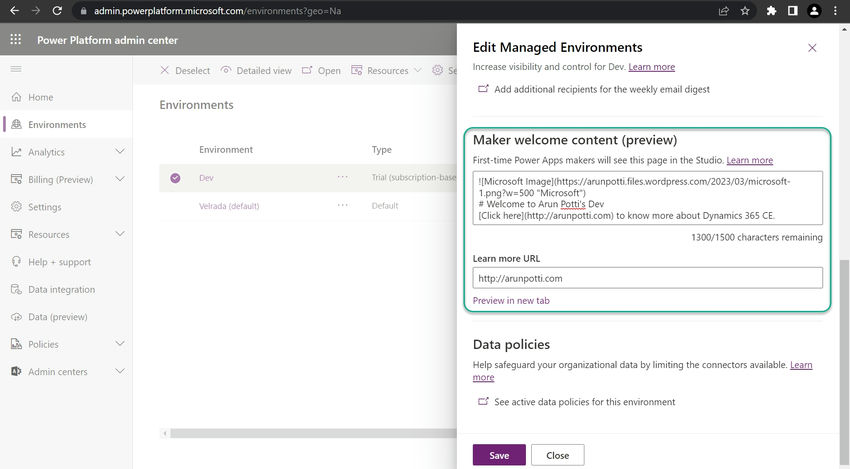Click the Save button
This screenshot has width=850, height=469.
click(499, 455)
